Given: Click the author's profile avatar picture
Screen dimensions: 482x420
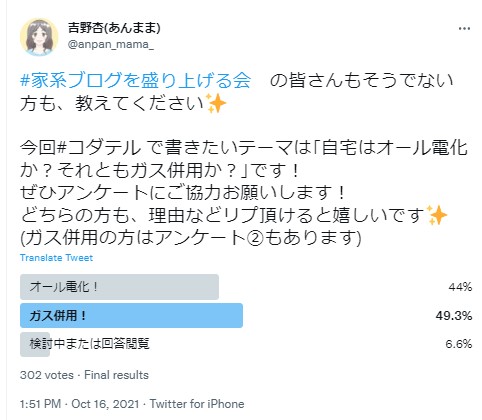Looking at the screenshot, I should point(39,37).
